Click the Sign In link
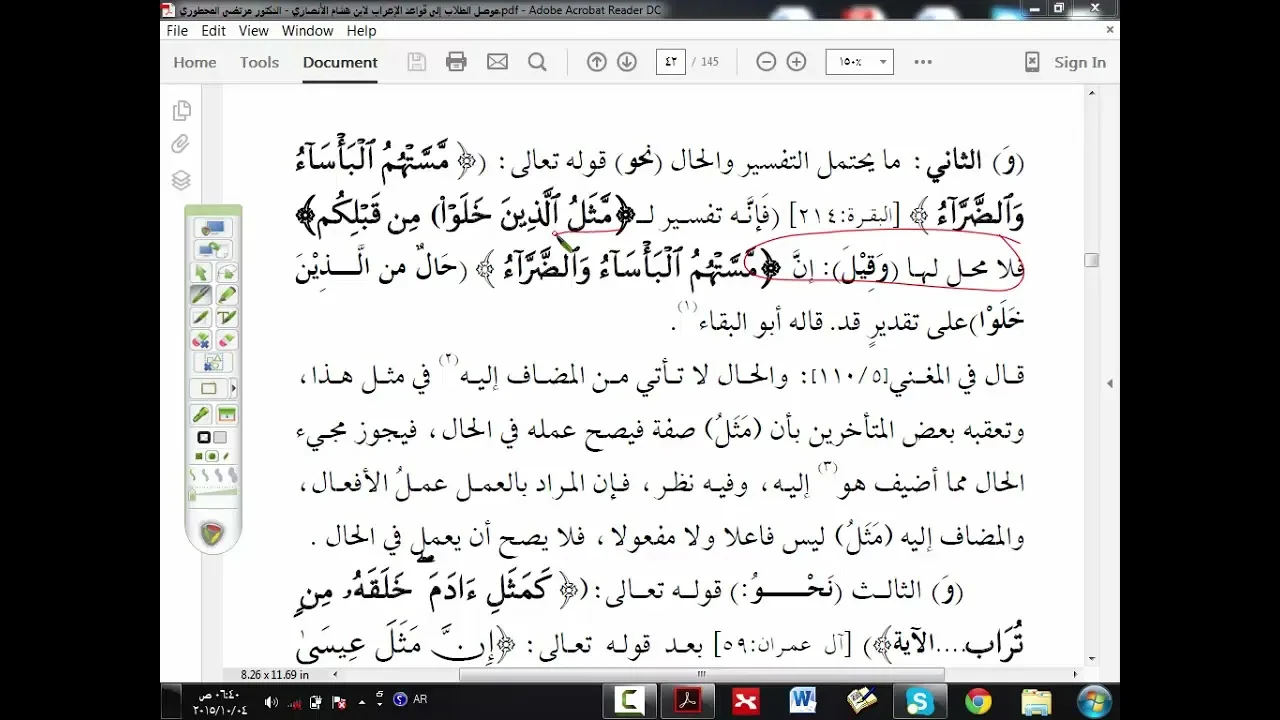 click(1080, 62)
